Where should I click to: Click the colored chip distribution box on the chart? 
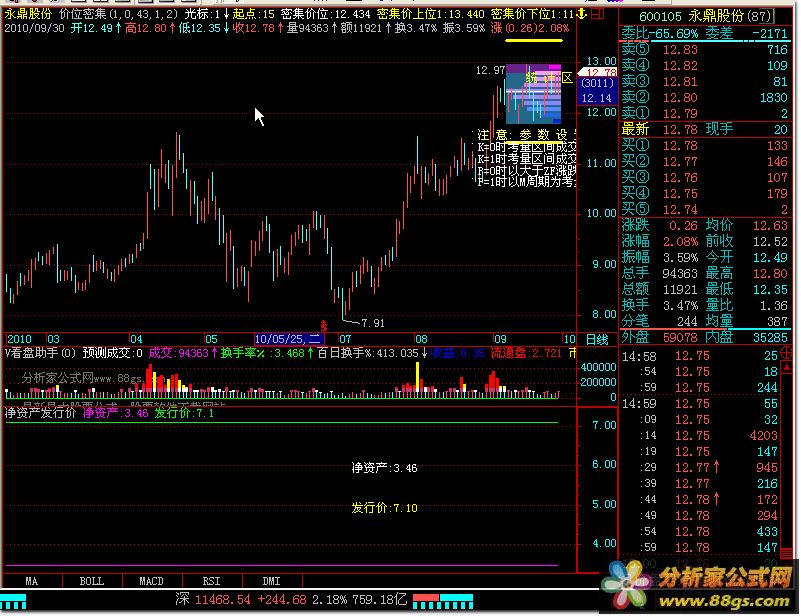(x=533, y=94)
